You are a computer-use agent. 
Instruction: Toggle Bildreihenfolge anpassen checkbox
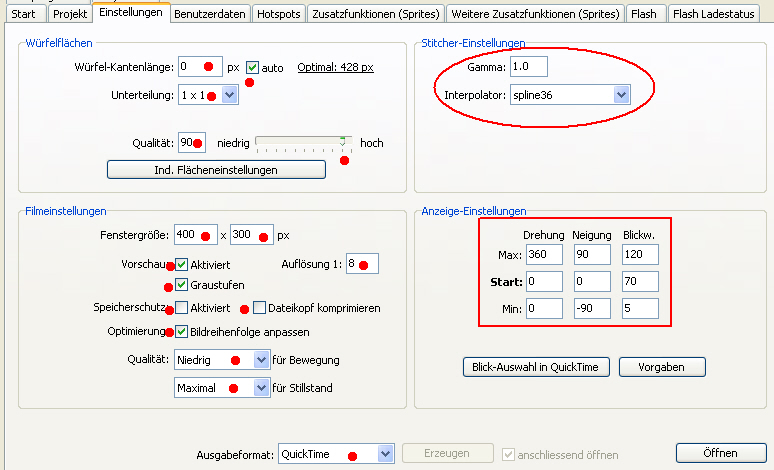tap(181, 331)
